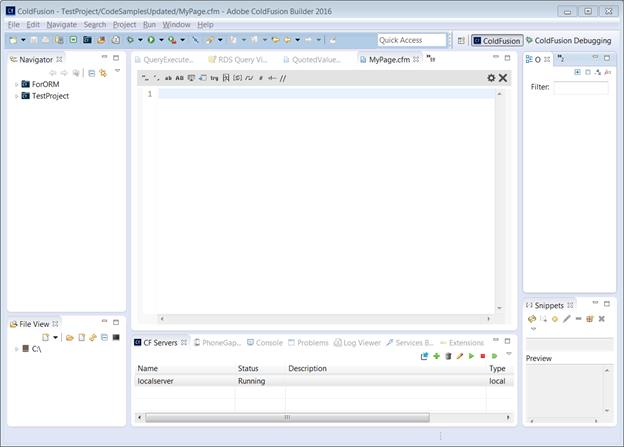Click the CF Servers horizontal scrollbar thumb
Screen dimensions: 624x447
287,418
